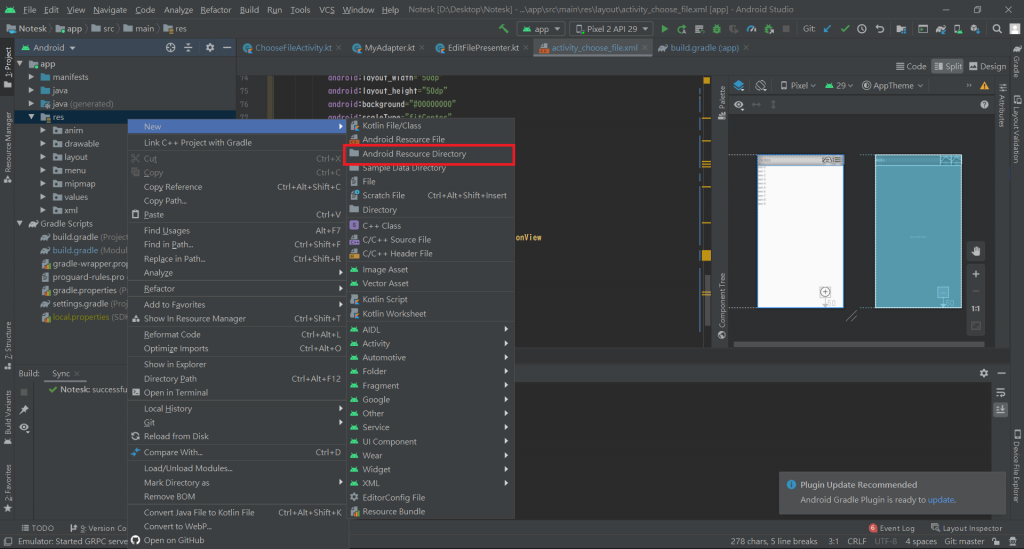Open the Build Variants side tab
1024x549 pixels.
(8, 418)
